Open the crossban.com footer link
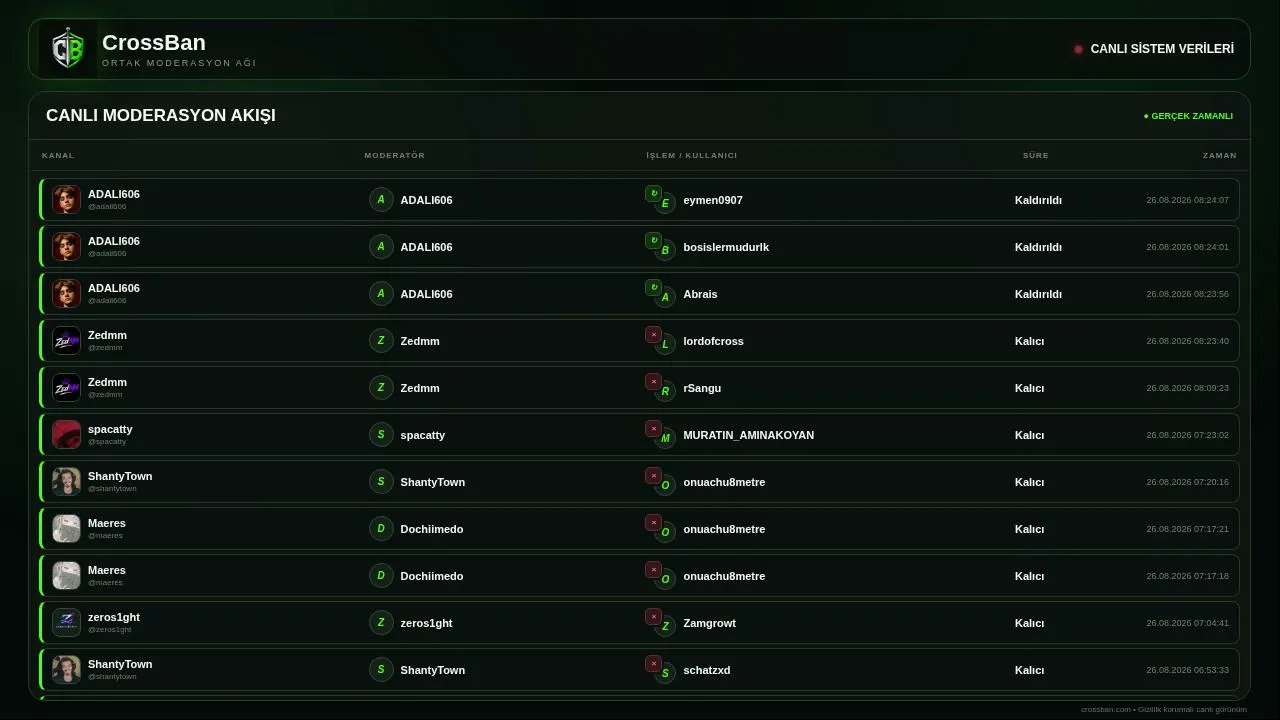 pyautogui.click(x=1106, y=710)
